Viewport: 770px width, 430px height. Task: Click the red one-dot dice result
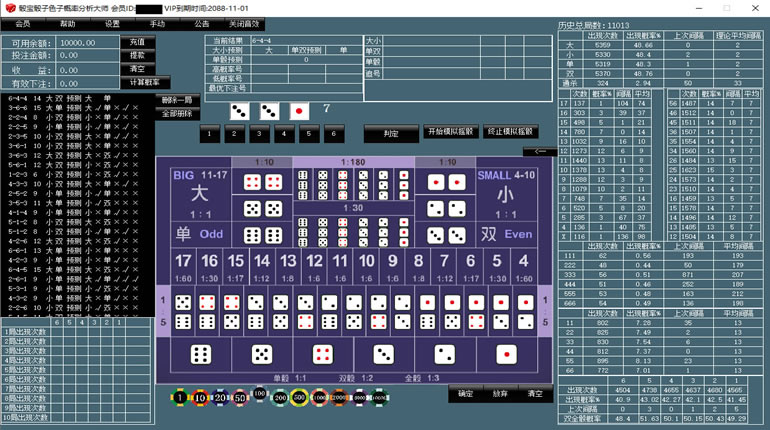coord(299,111)
